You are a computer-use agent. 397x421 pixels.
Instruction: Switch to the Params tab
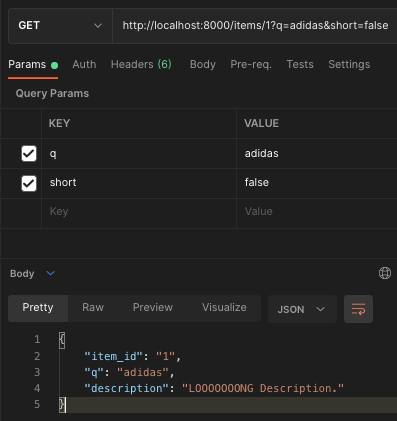pyautogui.click(x=33, y=64)
